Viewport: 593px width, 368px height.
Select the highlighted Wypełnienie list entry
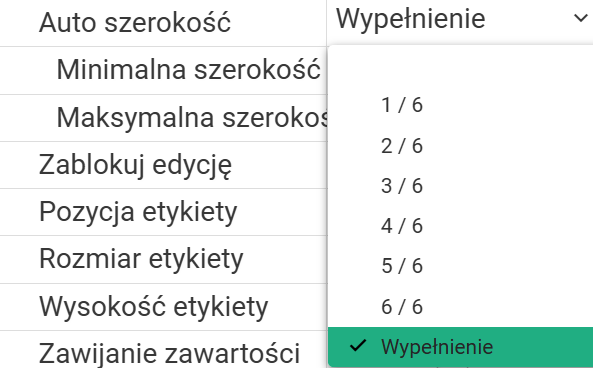[x=460, y=347]
